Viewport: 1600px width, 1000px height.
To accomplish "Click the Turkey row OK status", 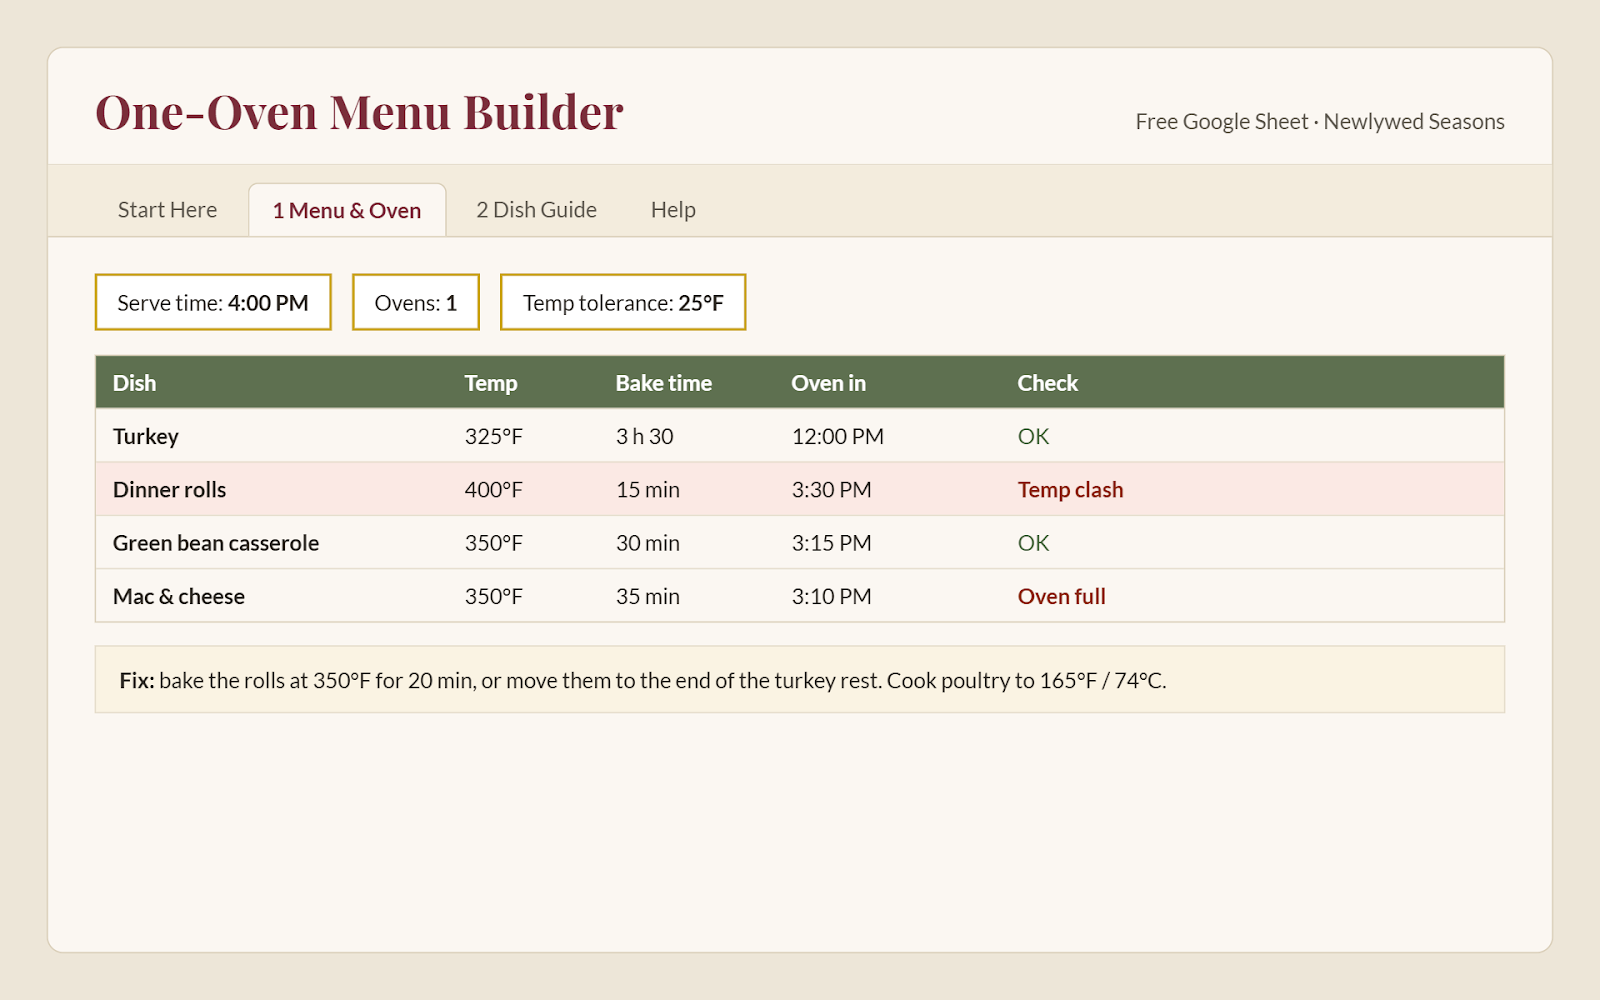I will pos(1034,436).
